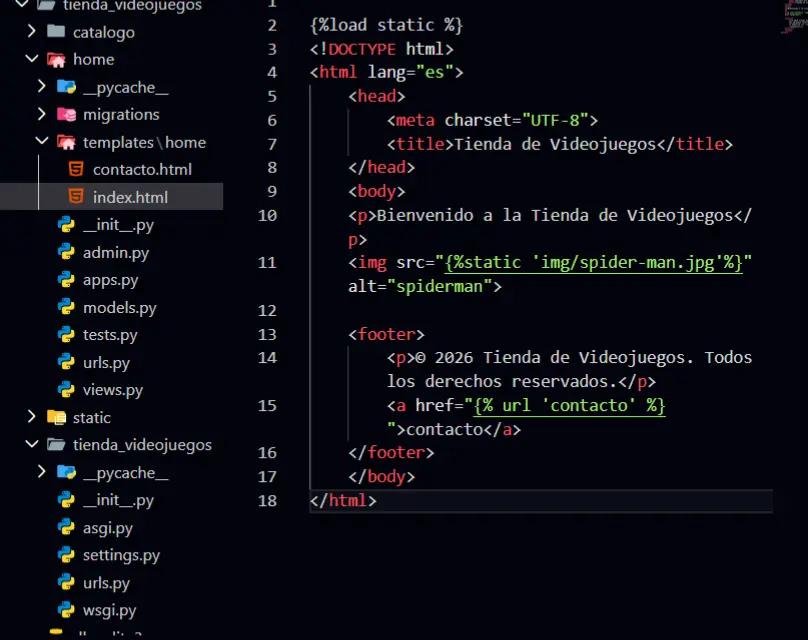This screenshot has width=808, height=640.
Task: Open wsgi.py from the explorer
Action: (x=109, y=611)
